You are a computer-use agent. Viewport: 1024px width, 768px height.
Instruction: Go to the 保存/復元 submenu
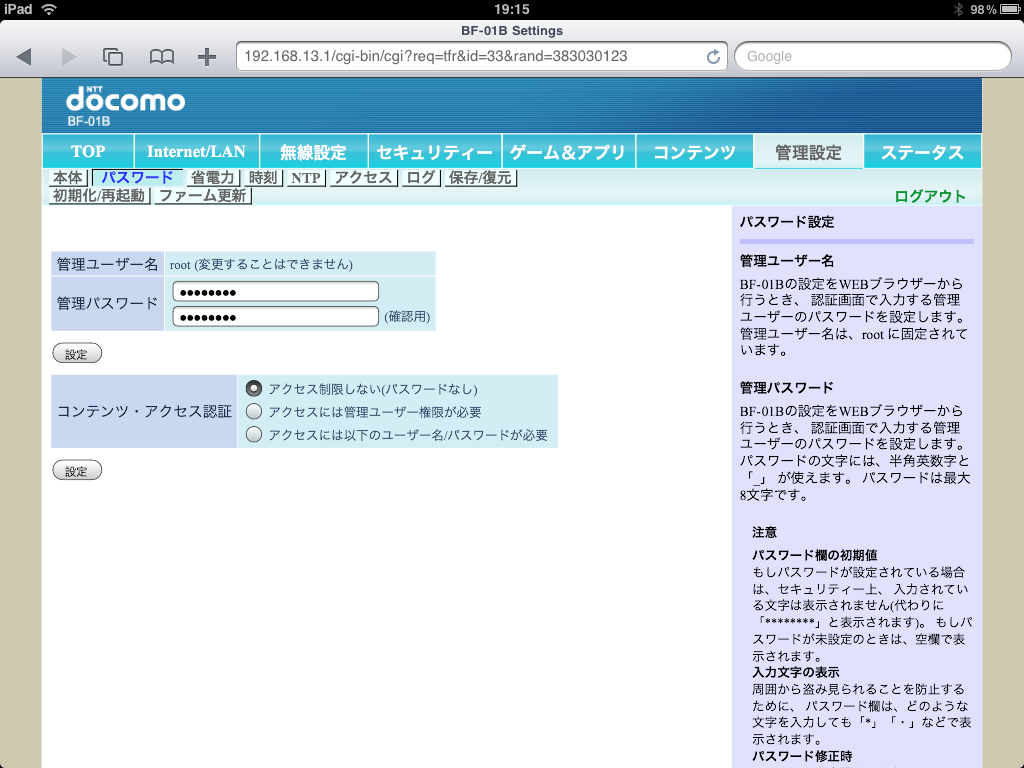click(x=481, y=178)
